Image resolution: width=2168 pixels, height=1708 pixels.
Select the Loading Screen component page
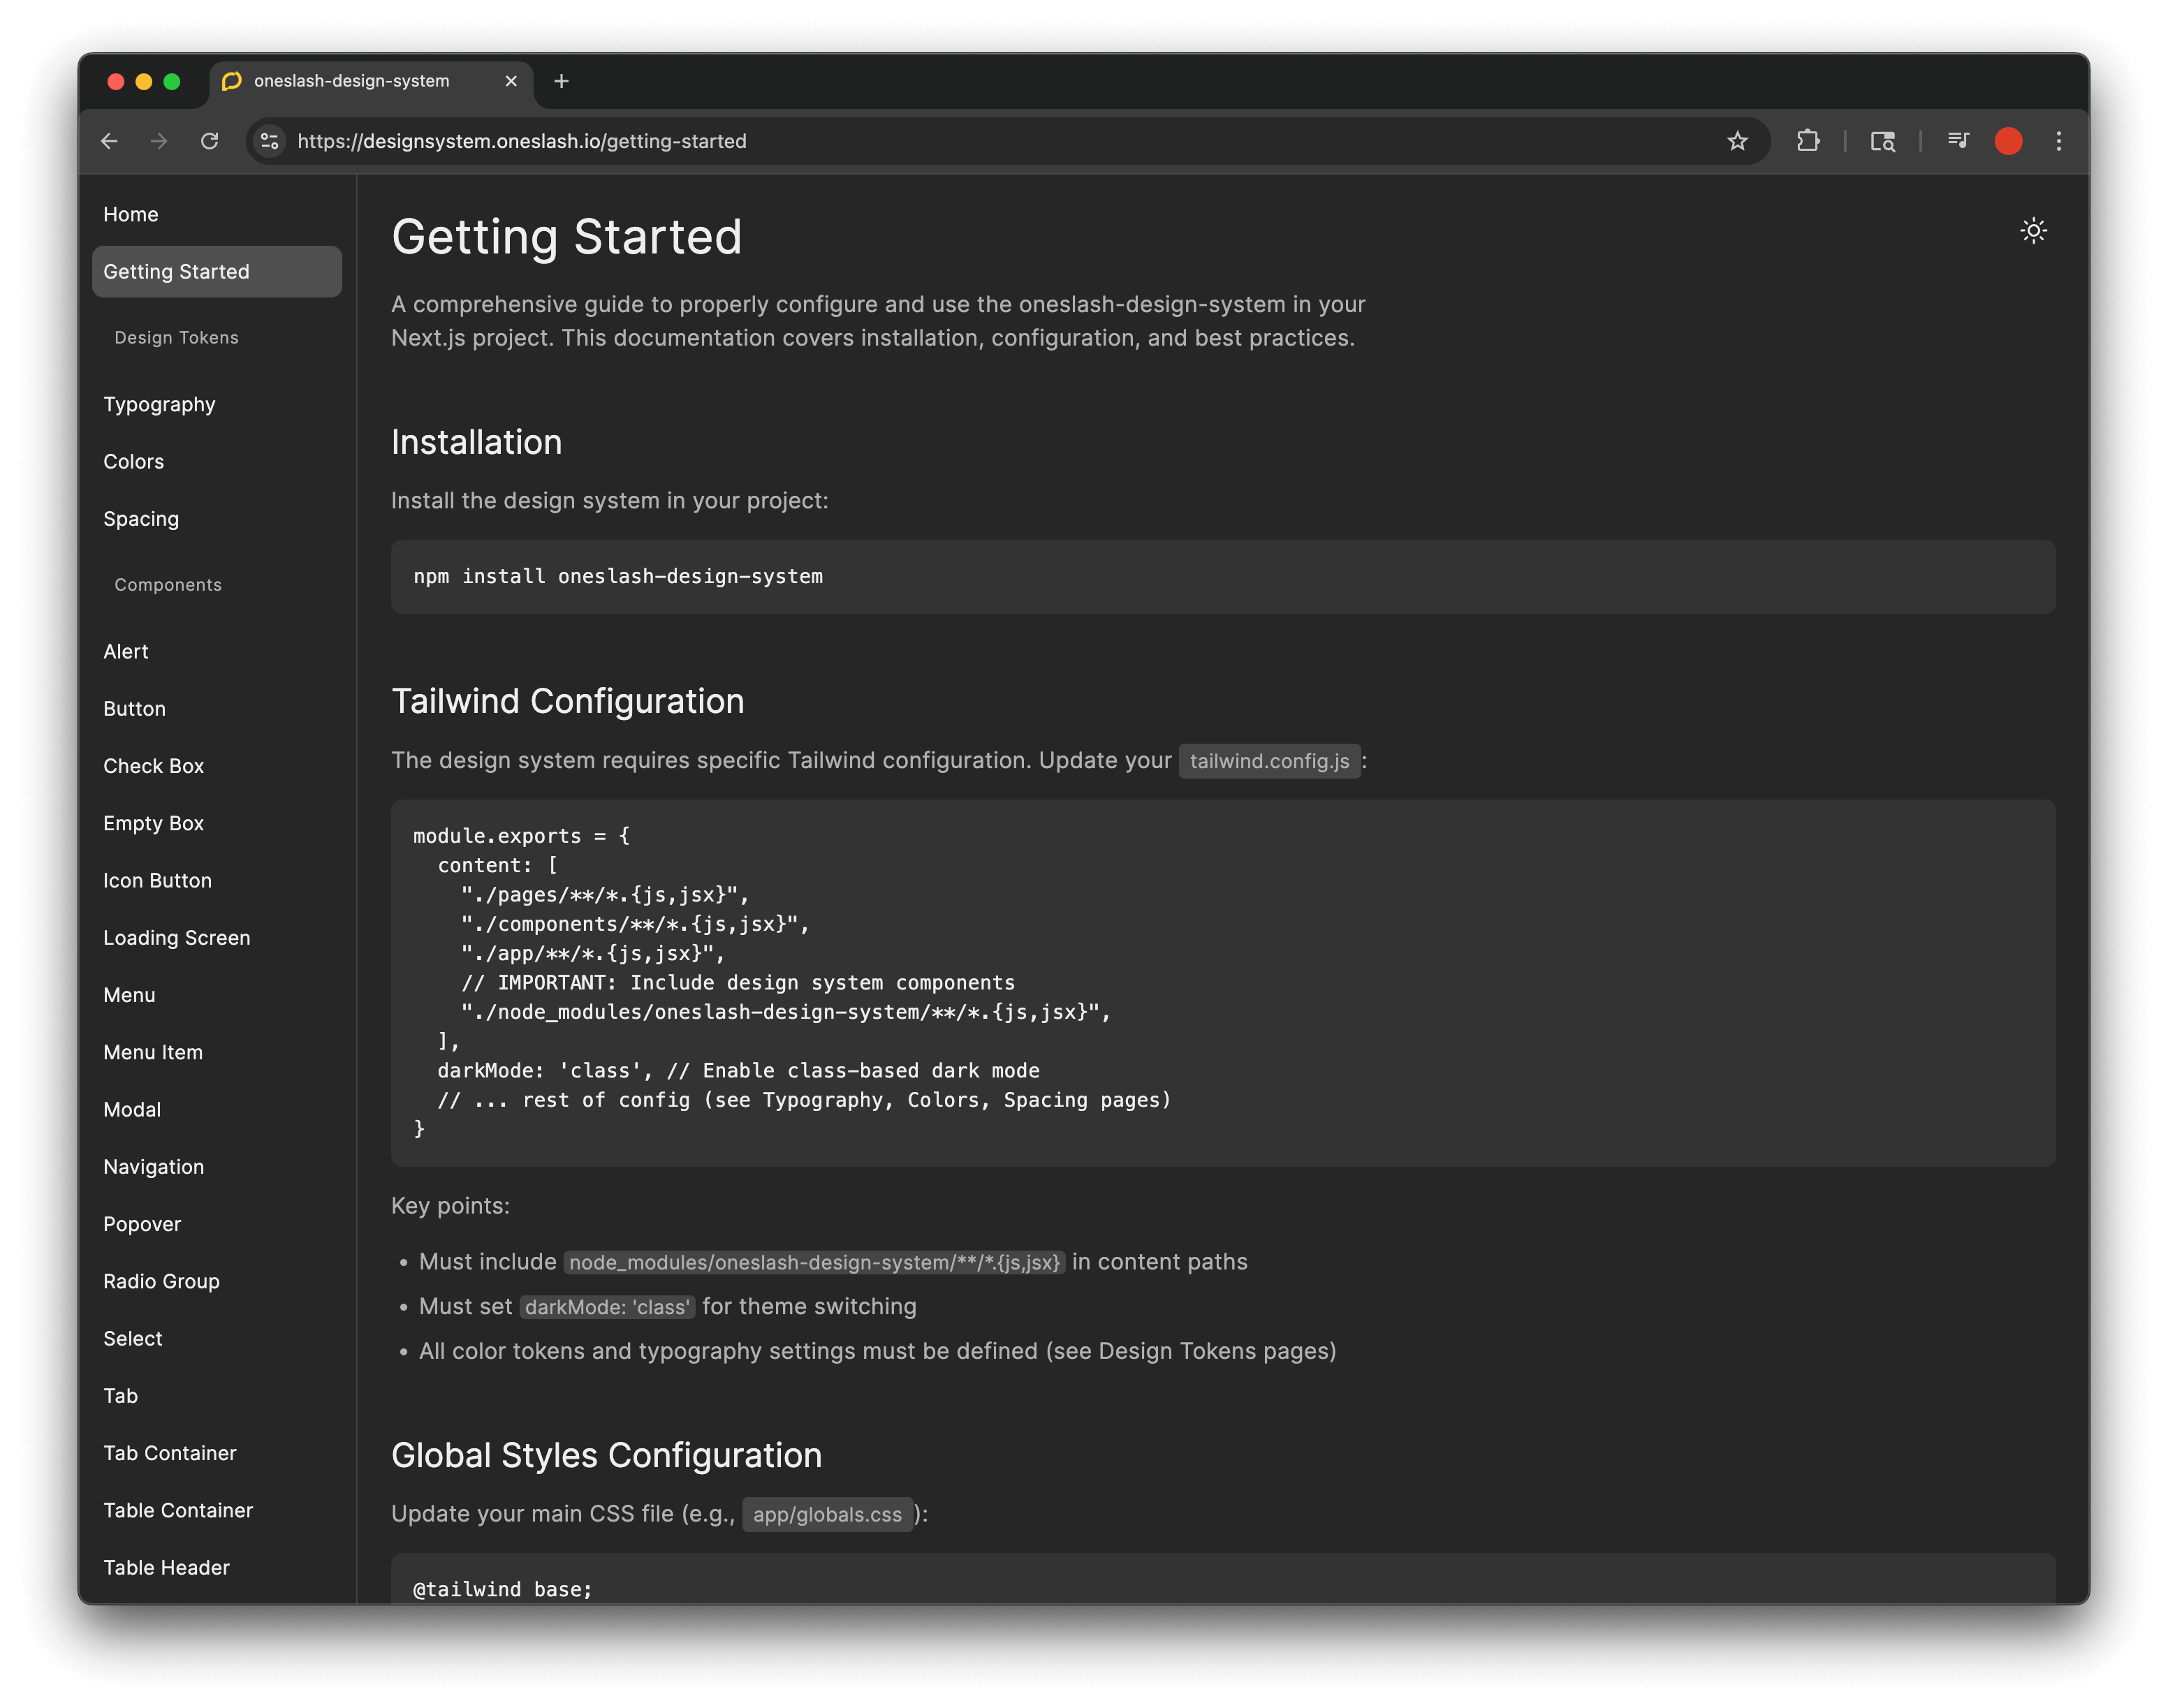177,937
